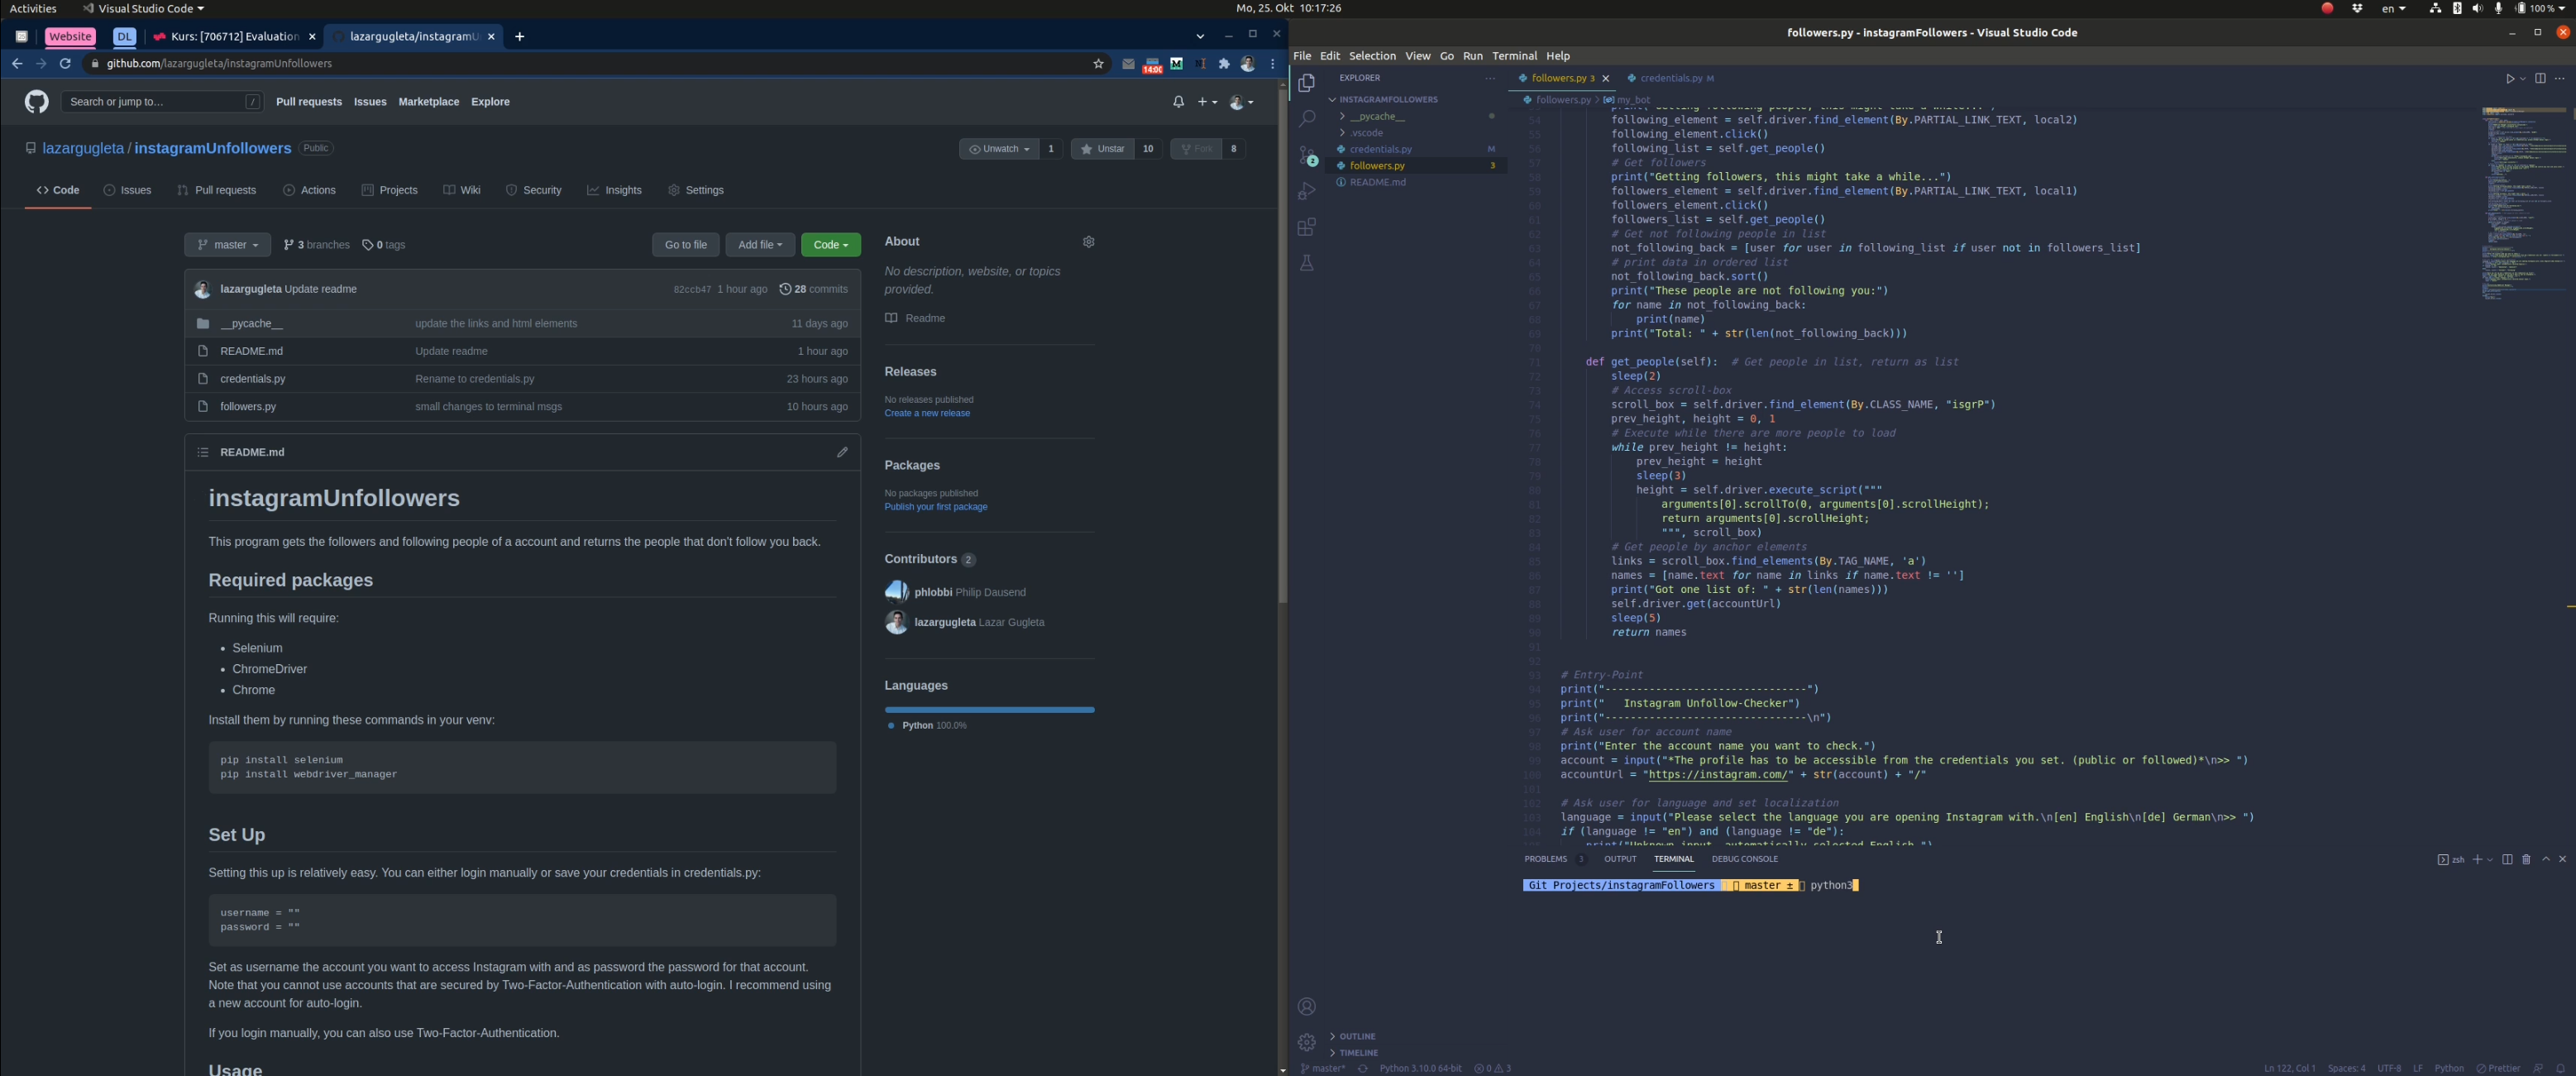Click the feedback icon in VS Code status bar
Screen dimensions: 2576x1076
pos(2538,1069)
